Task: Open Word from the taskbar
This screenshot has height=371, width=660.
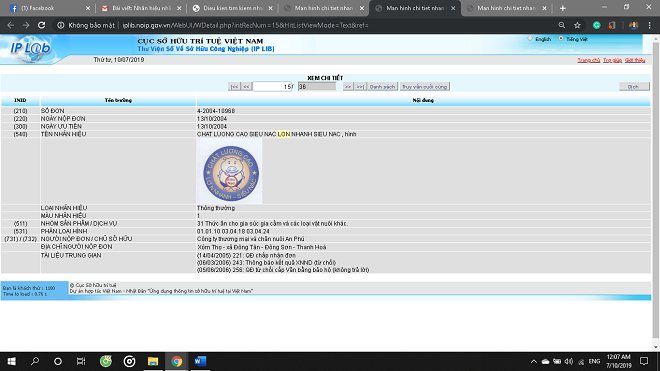Action: click(x=200, y=361)
